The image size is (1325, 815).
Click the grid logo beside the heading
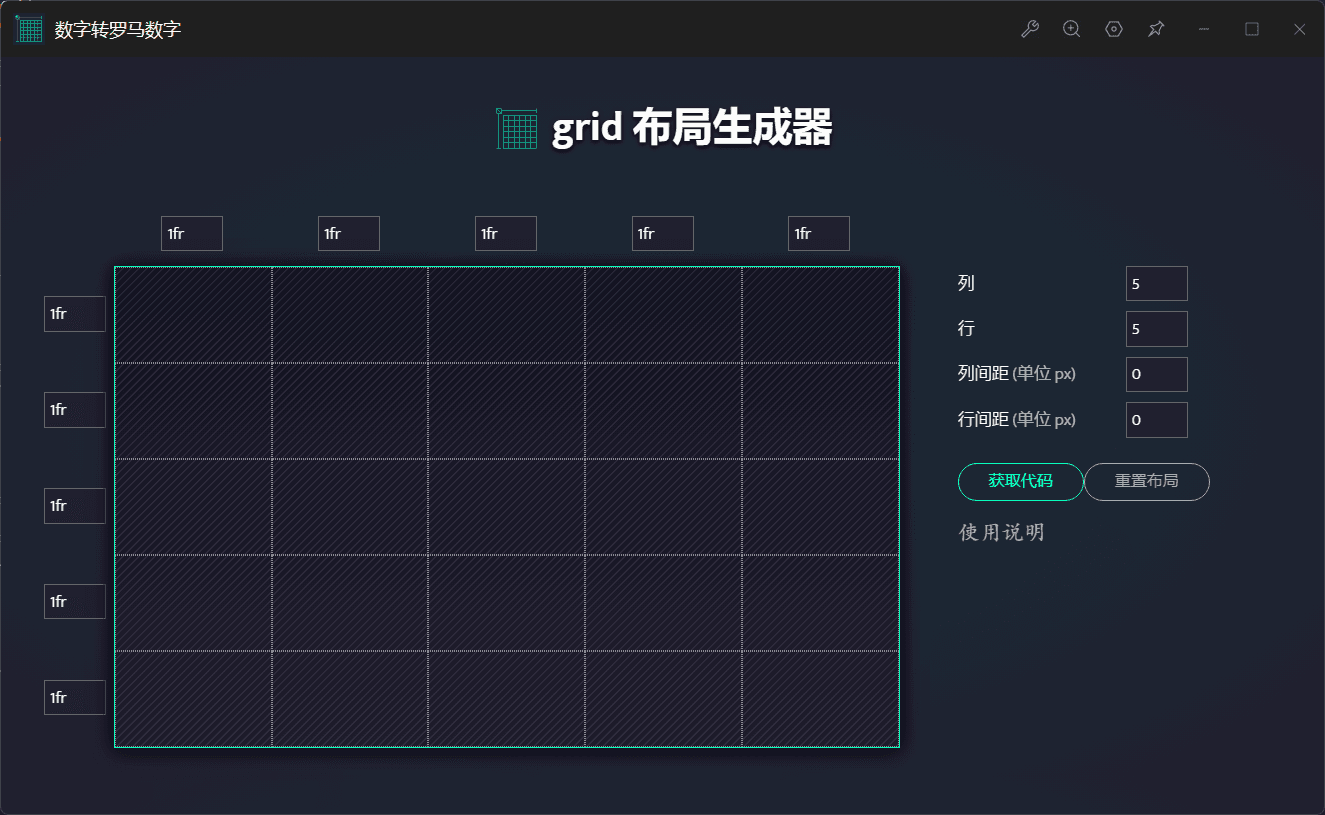[517, 129]
